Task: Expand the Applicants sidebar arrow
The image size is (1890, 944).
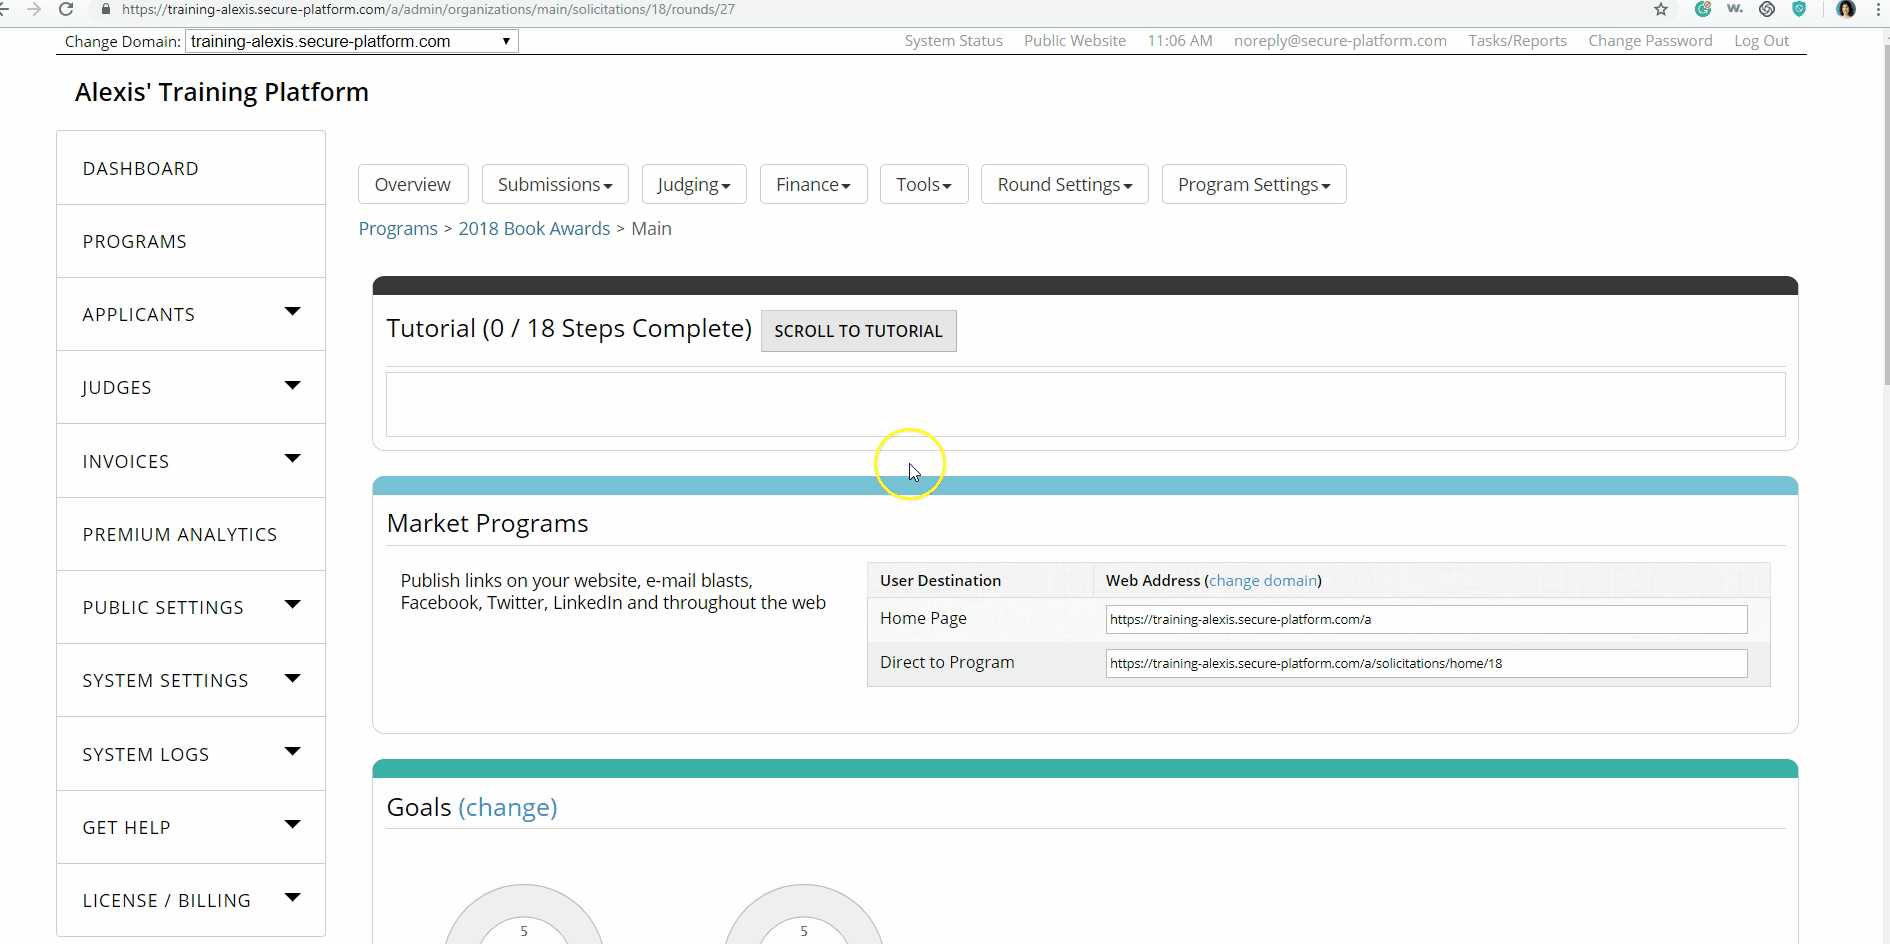Action: (292, 312)
